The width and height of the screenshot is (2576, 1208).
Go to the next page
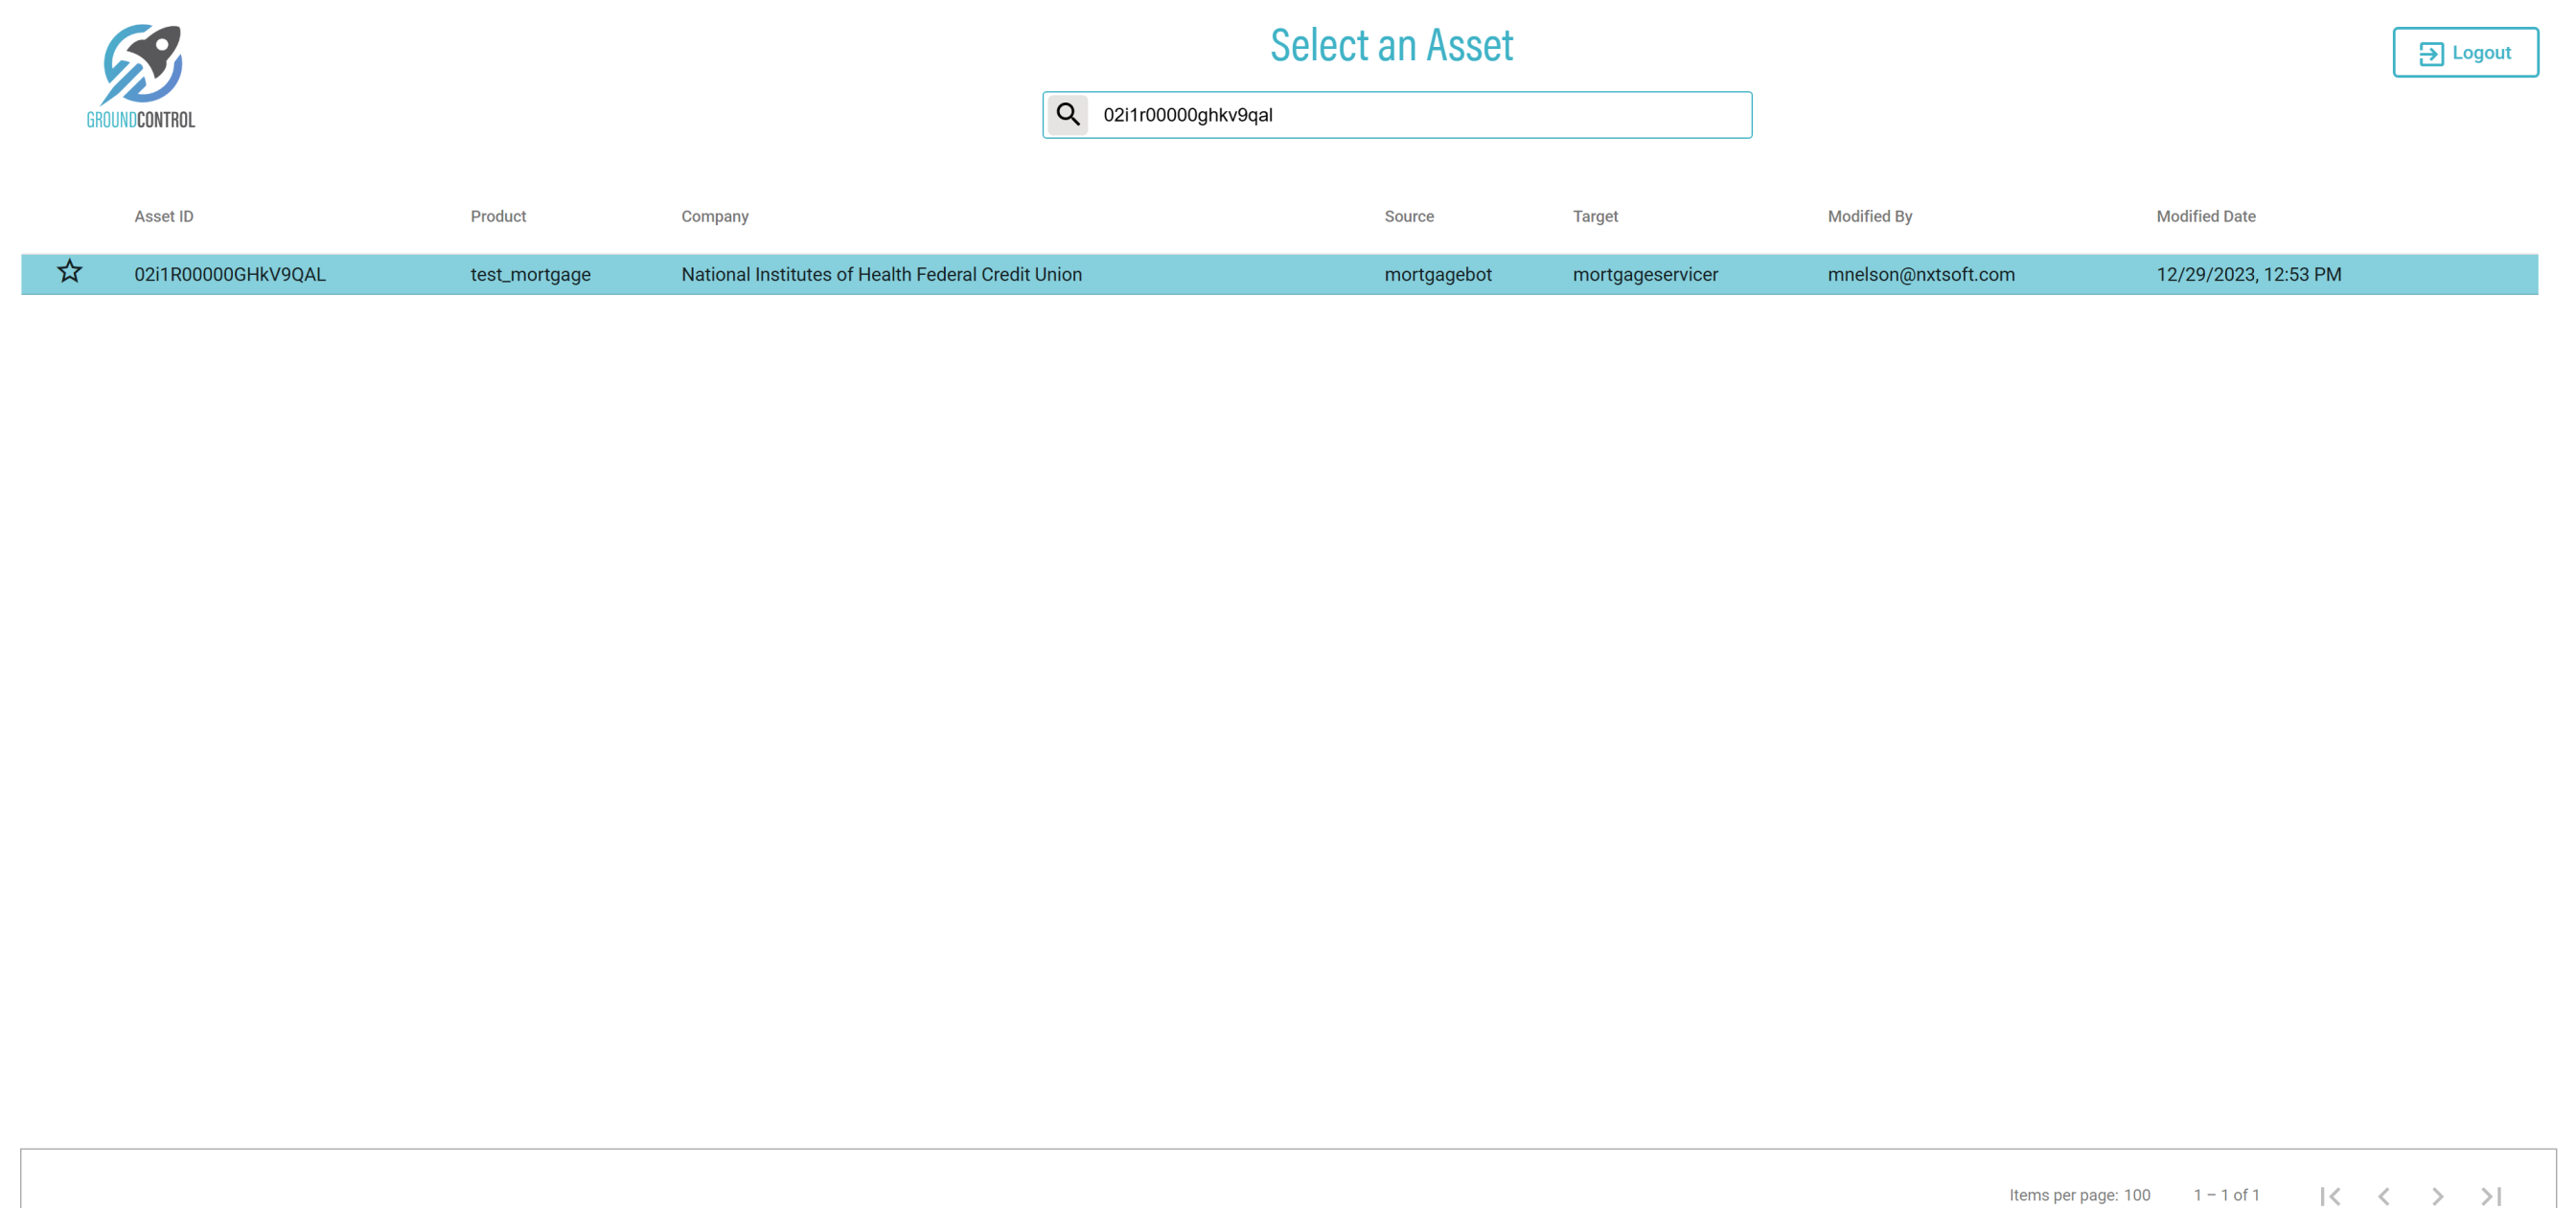(x=2437, y=1195)
